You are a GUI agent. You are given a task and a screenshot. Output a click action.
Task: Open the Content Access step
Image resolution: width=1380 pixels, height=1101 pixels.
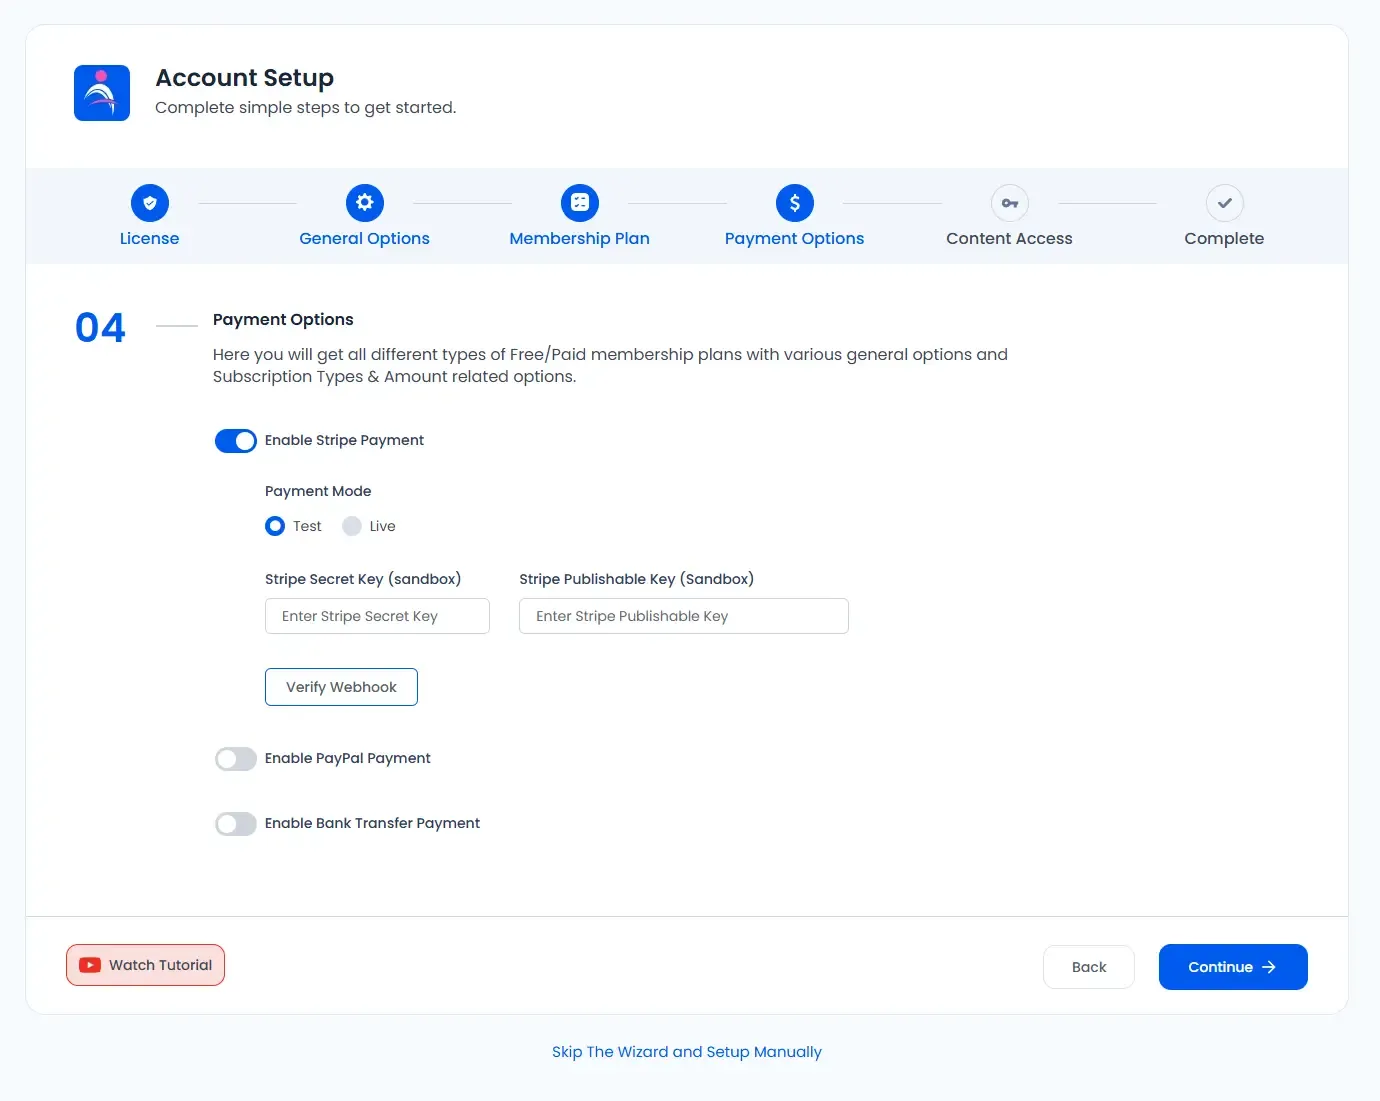1009,238
